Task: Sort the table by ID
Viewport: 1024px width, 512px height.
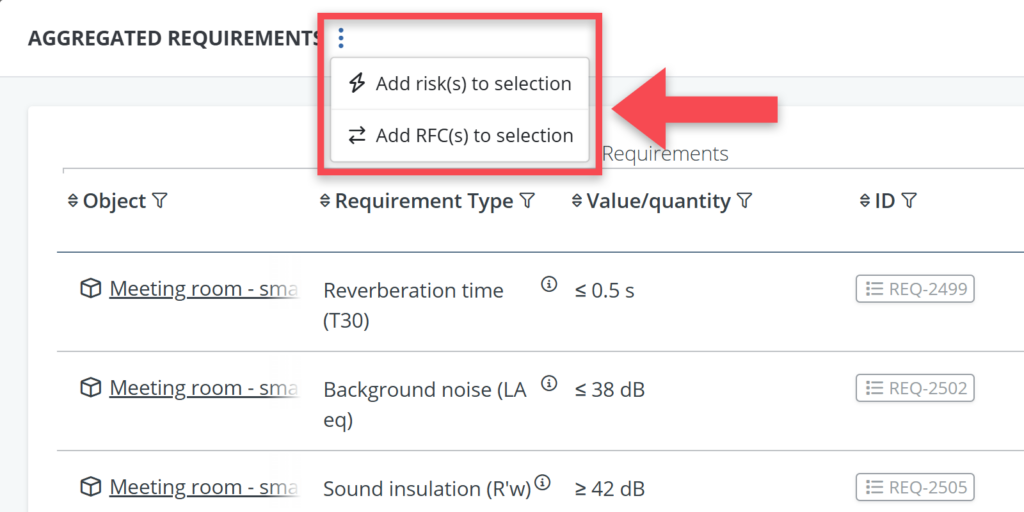Action: click(865, 201)
